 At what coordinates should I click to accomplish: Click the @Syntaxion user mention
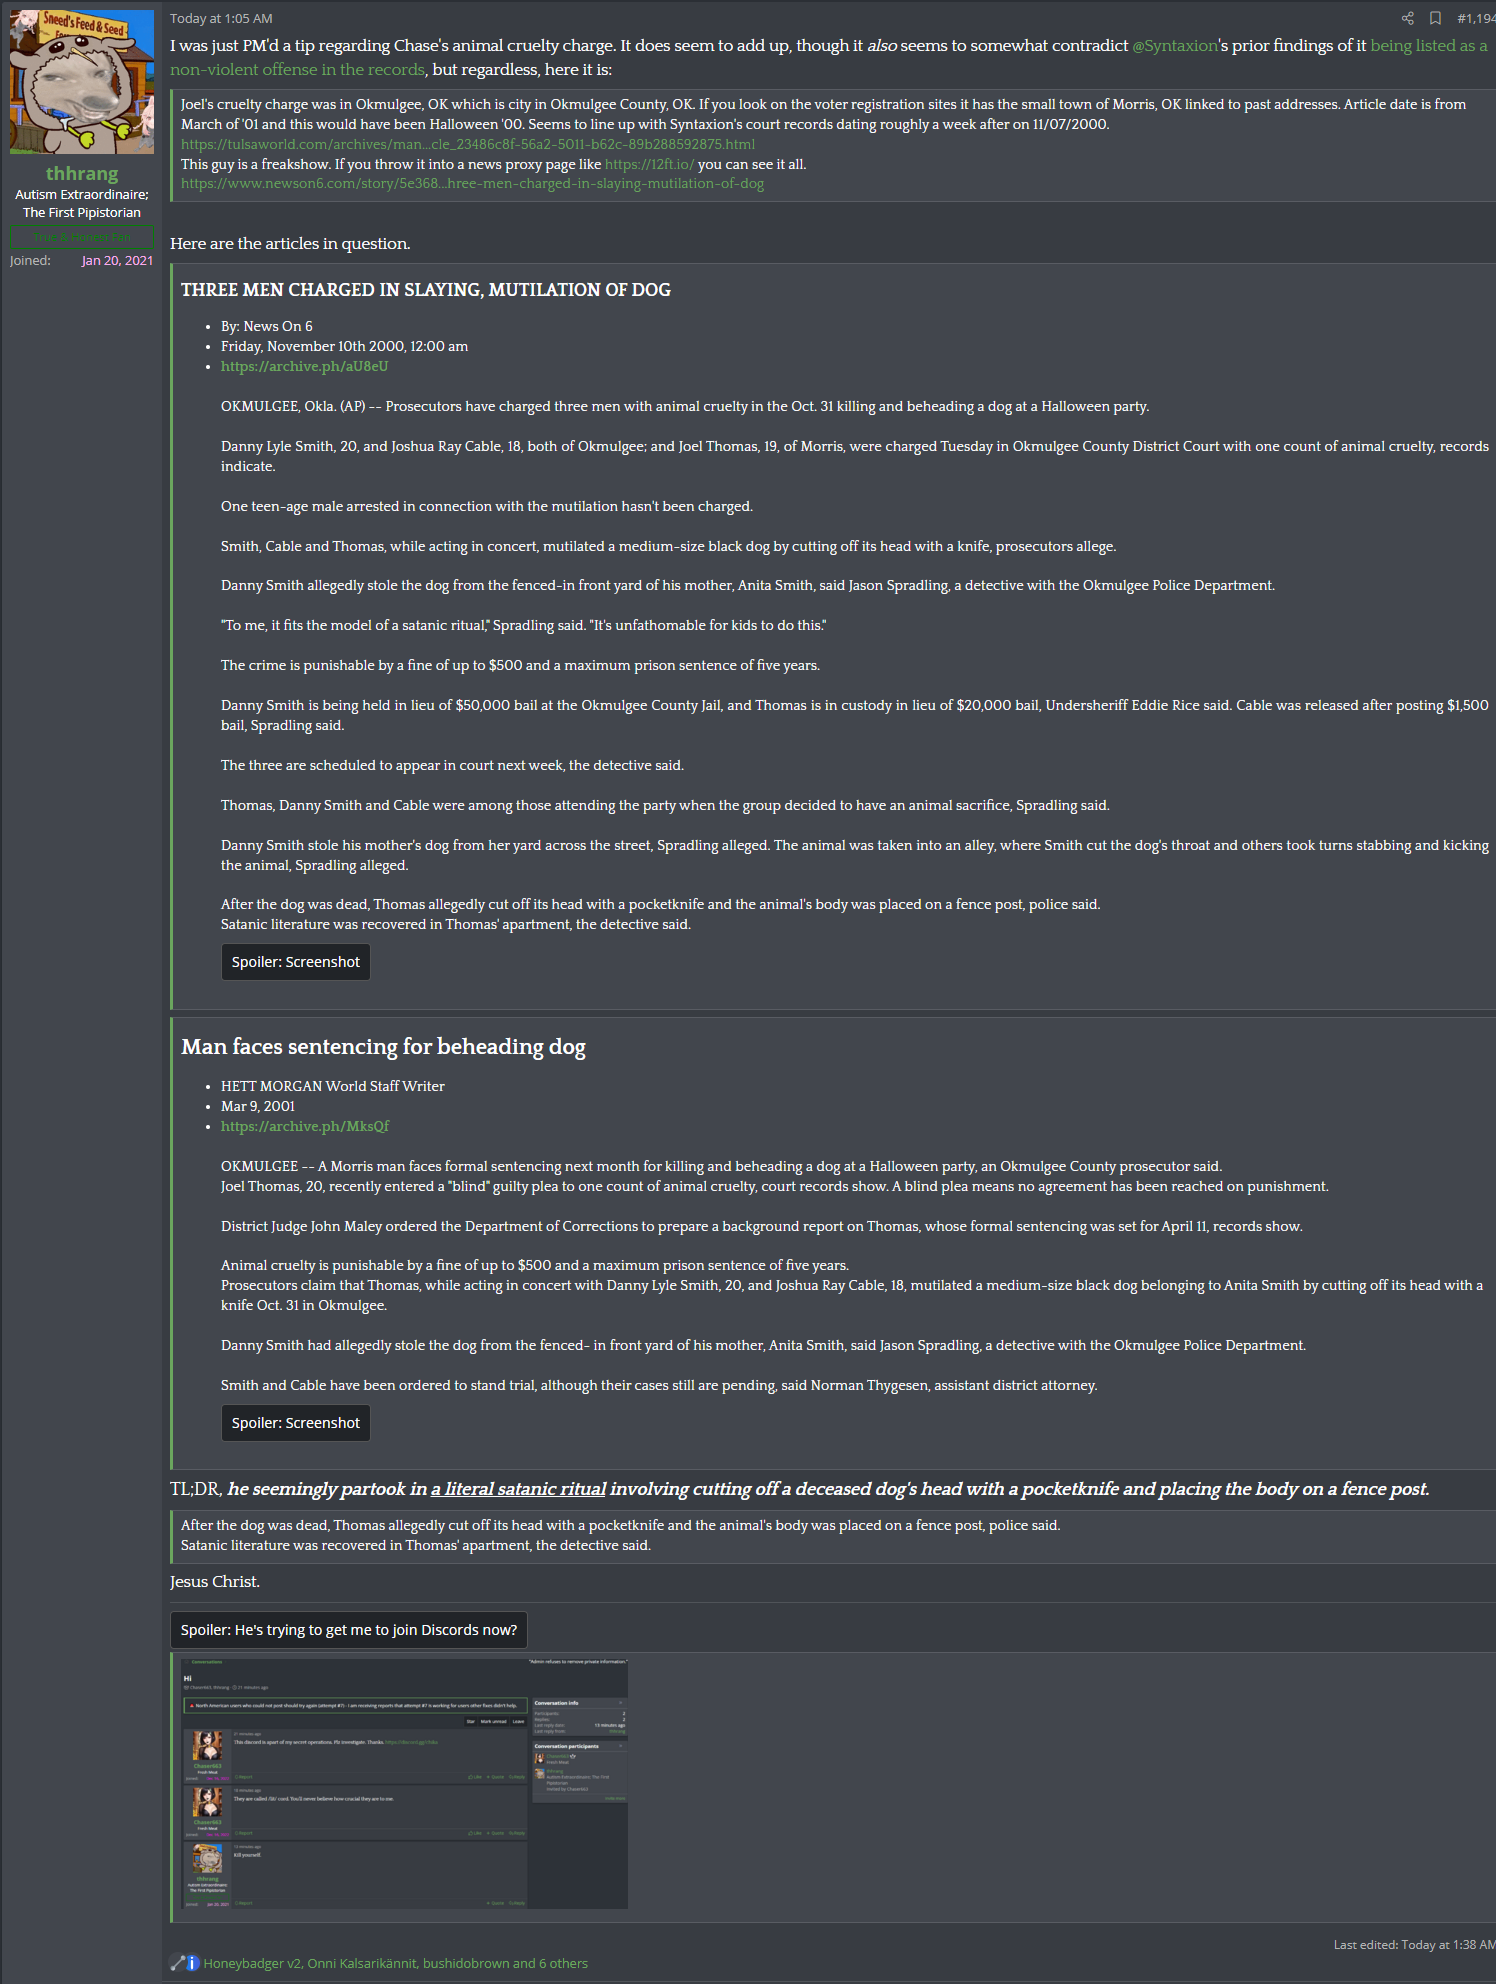point(1175,46)
